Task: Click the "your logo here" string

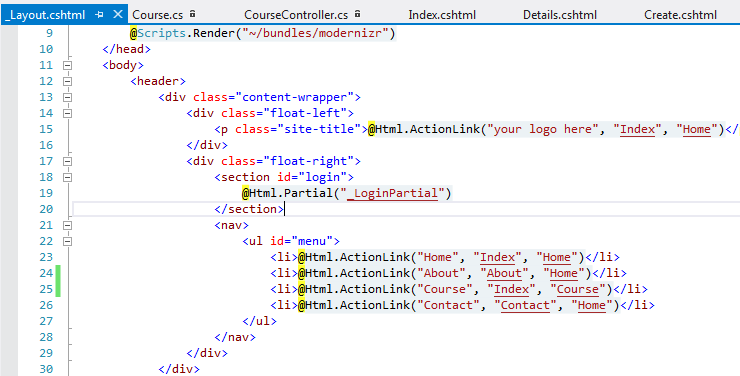Action: tap(543, 129)
